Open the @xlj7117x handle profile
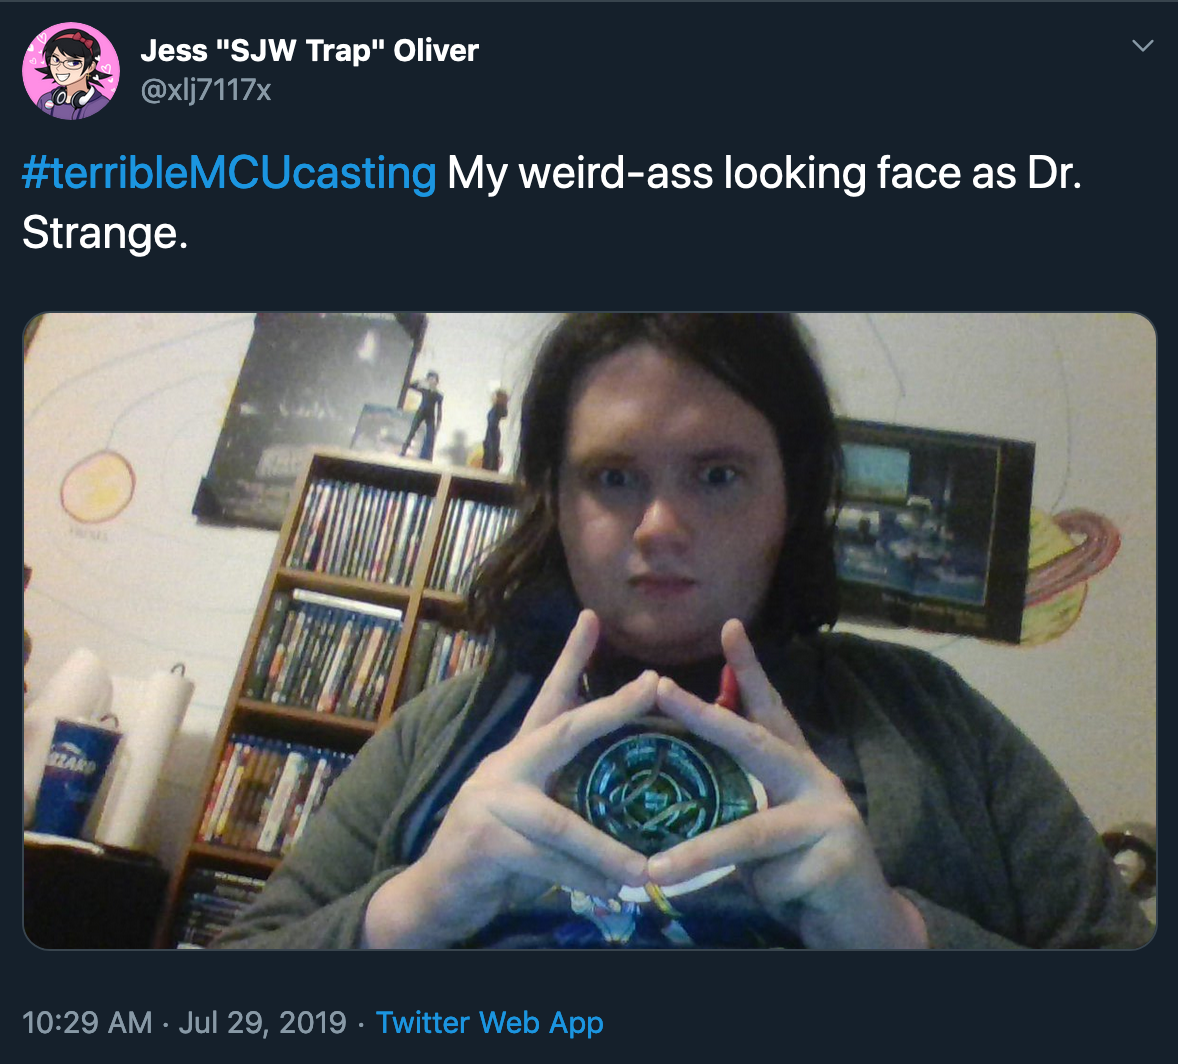The width and height of the screenshot is (1178, 1064). pyautogui.click(x=206, y=90)
